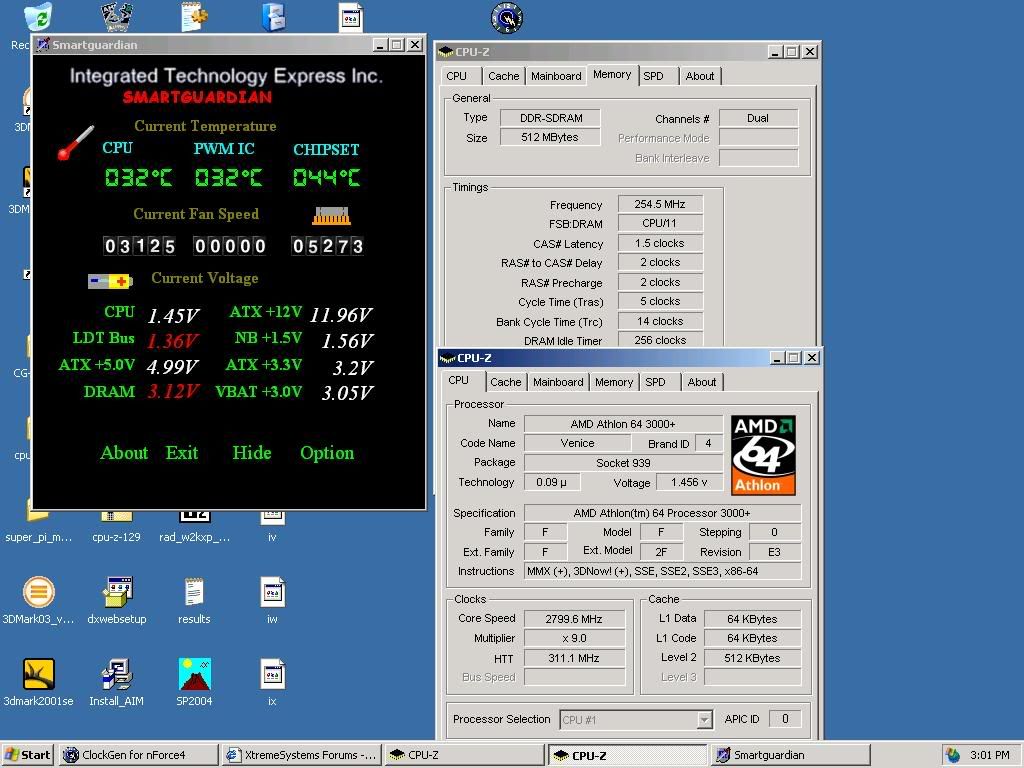This screenshot has width=1024, height=768.
Task: Switch to XtremeSystems Forums taskbar button
Action: (301, 755)
